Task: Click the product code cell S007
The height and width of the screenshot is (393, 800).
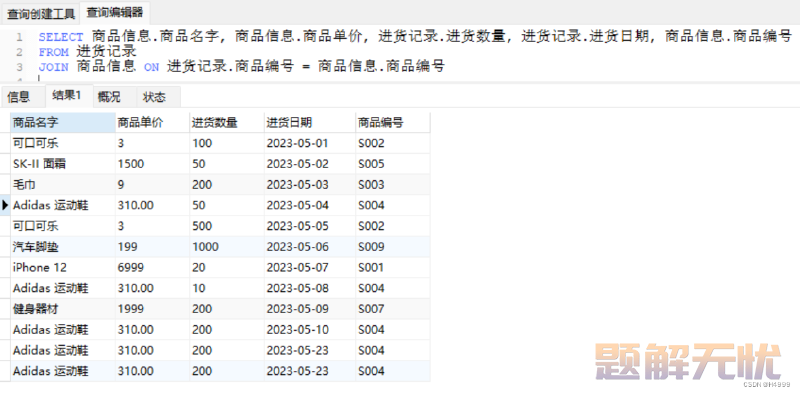Action: pyautogui.click(x=393, y=309)
